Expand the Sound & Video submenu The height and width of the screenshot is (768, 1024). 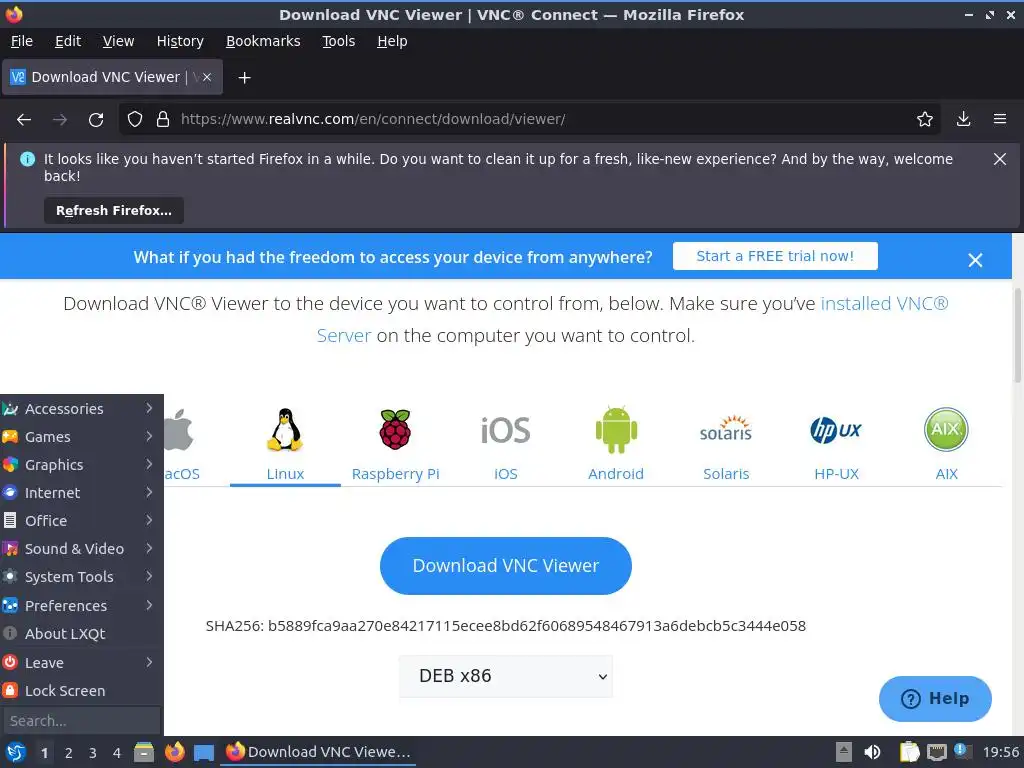(82, 549)
